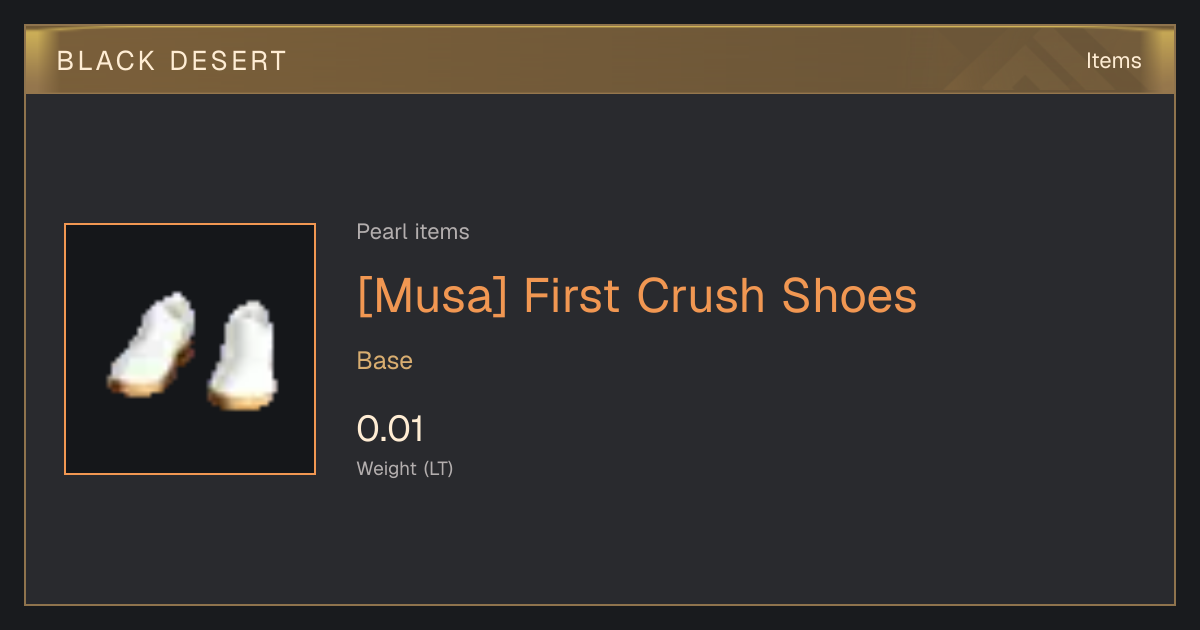This screenshot has width=1200, height=630.
Task: Click the word First in the item name
Action: 573,296
